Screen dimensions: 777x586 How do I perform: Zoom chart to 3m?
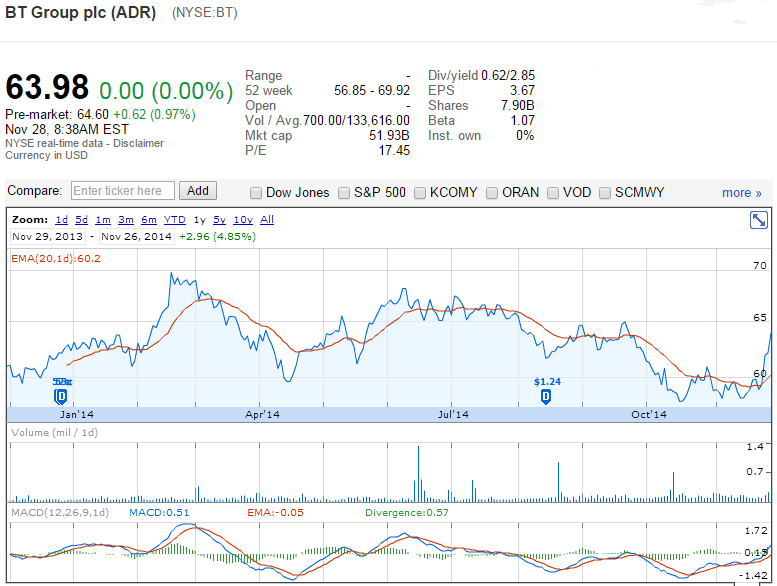tap(126, 219)
